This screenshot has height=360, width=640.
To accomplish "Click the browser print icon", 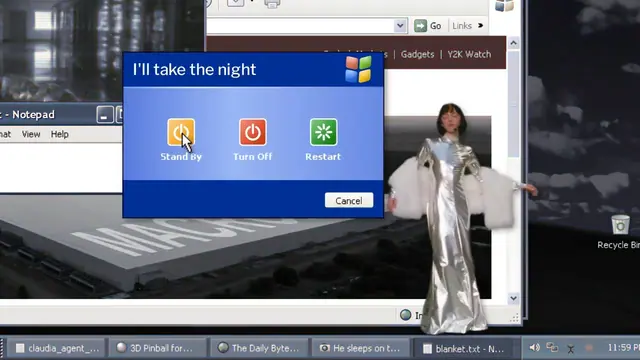I will [272, 4].
